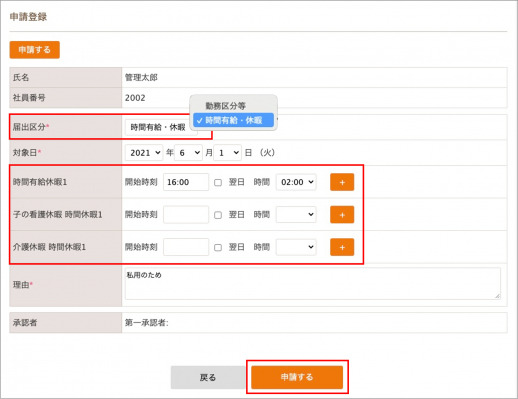Select 時間有給・休暇 option in dropdown list
The height and width of the screenshot is (399, 518).
coord(233,120)
